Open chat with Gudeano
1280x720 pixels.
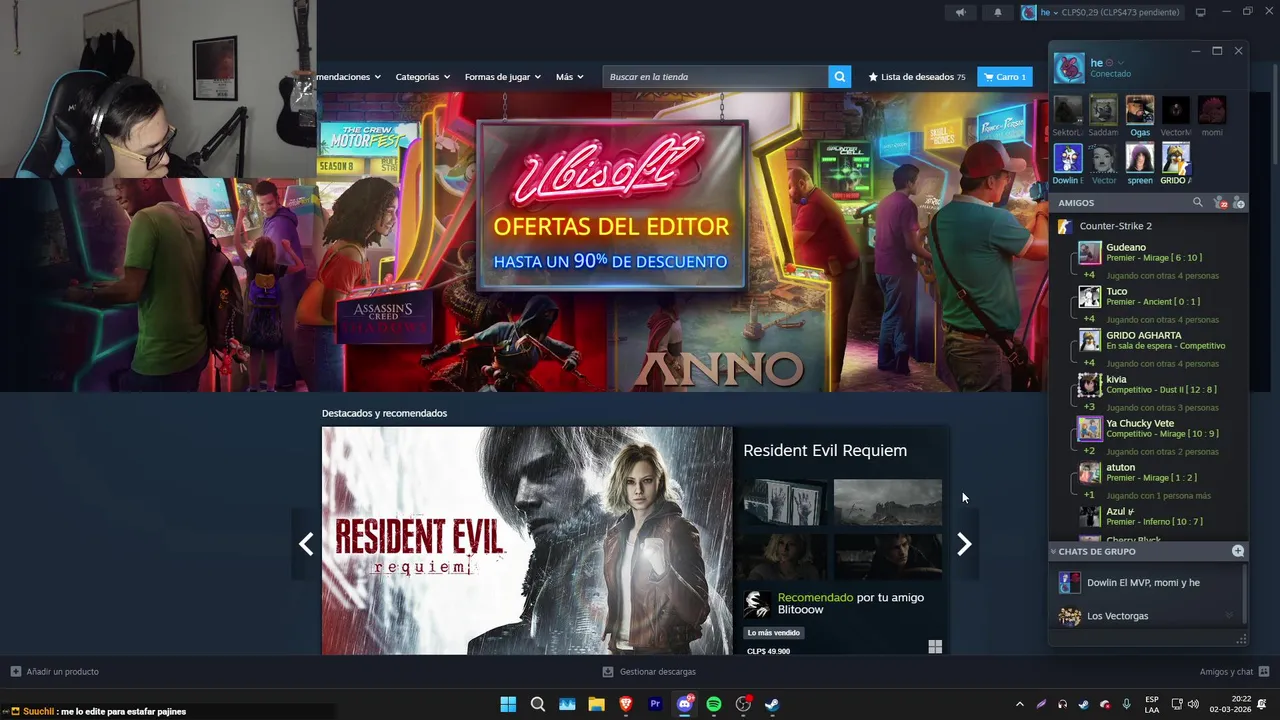pos(1160,252)
